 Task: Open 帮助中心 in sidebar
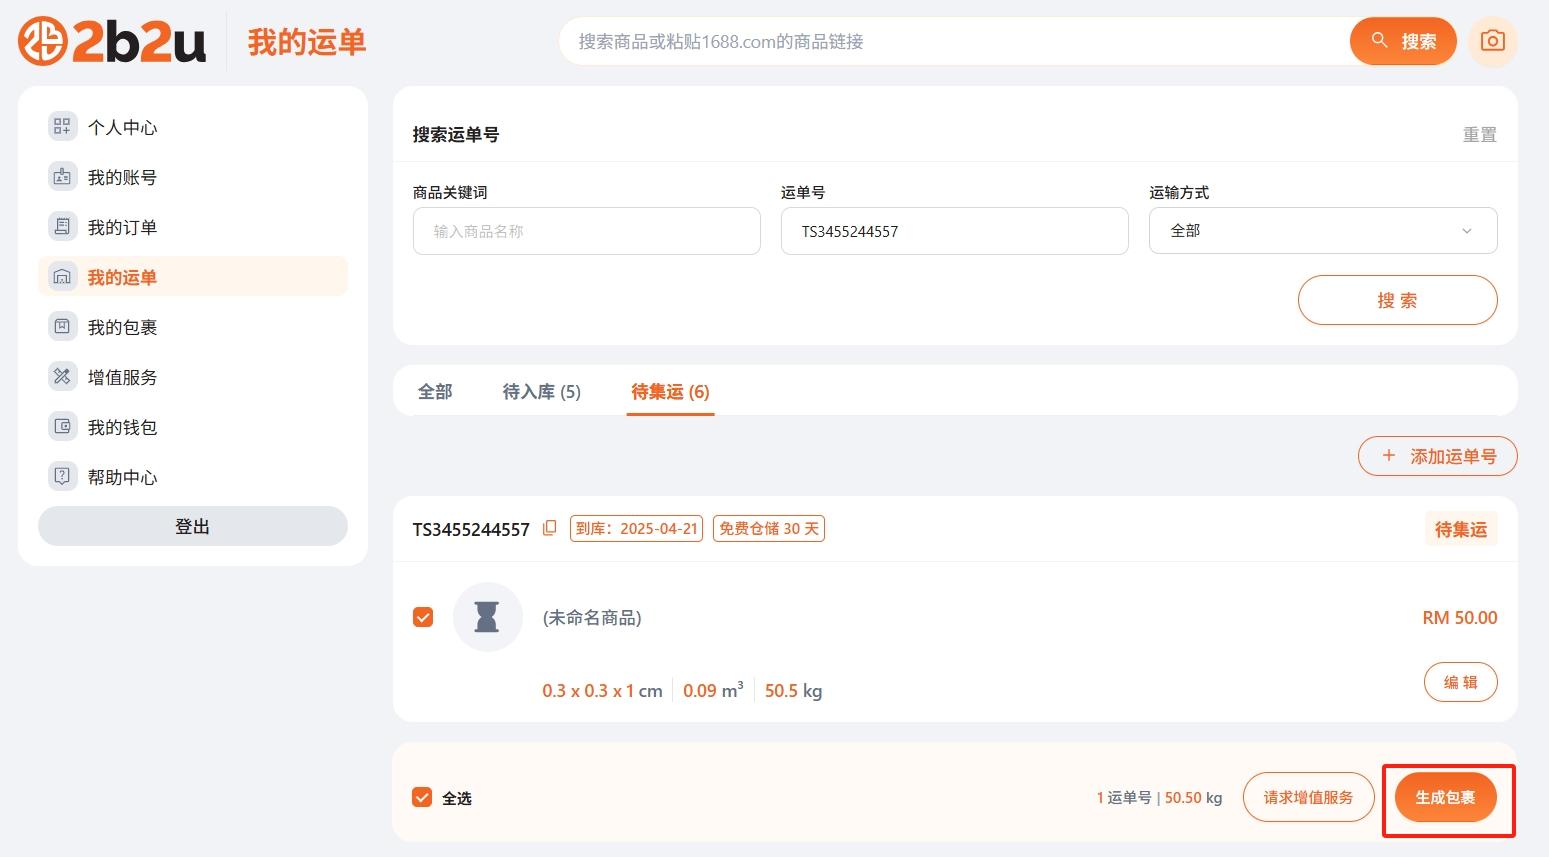tap(122, 477)
